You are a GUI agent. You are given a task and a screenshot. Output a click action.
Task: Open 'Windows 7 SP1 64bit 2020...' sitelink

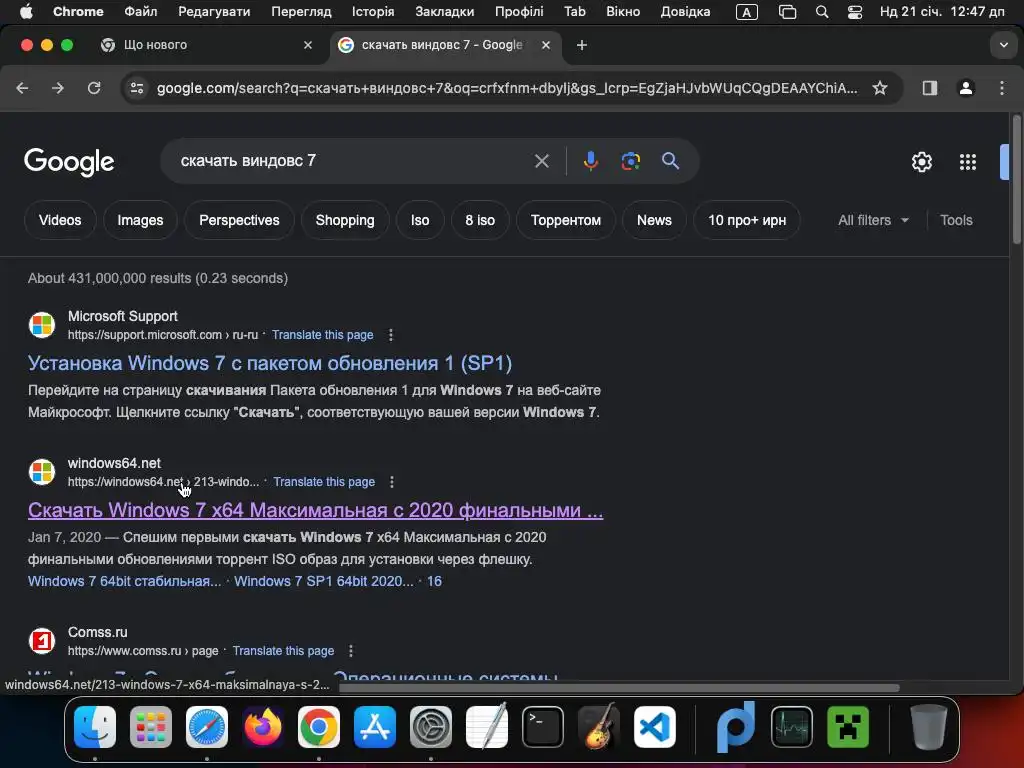(324, 581)
